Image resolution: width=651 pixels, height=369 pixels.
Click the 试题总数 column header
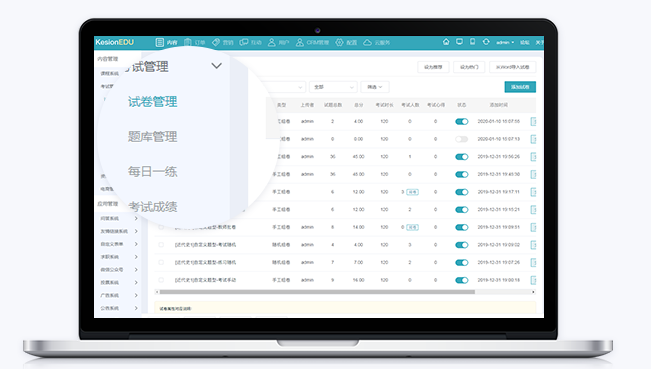333,105
